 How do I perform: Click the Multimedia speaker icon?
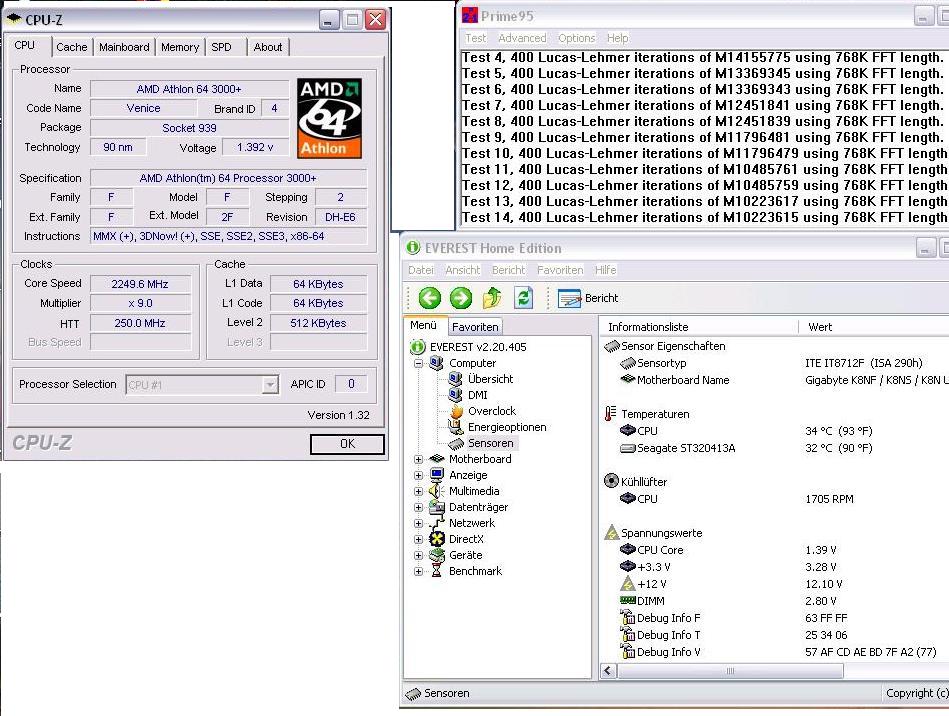436,491
